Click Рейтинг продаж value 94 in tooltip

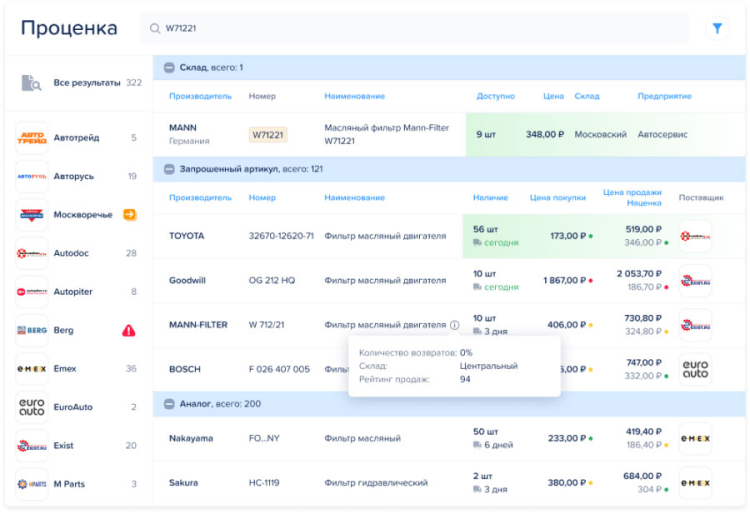click(465, 379)
